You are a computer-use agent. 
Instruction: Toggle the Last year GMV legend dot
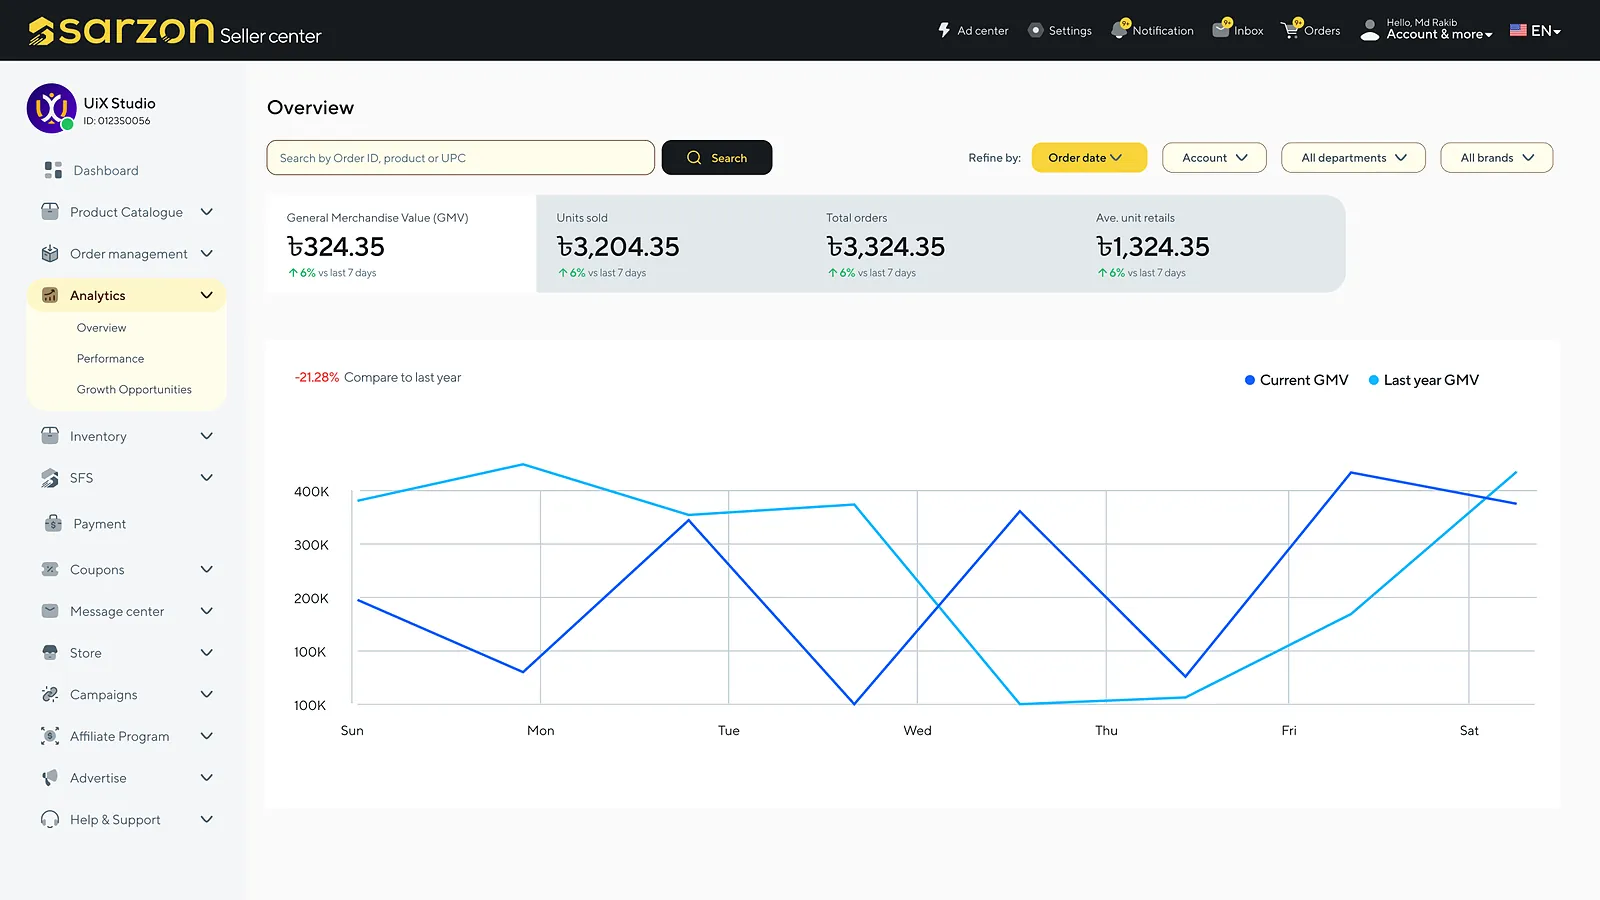coord(1374,380)
